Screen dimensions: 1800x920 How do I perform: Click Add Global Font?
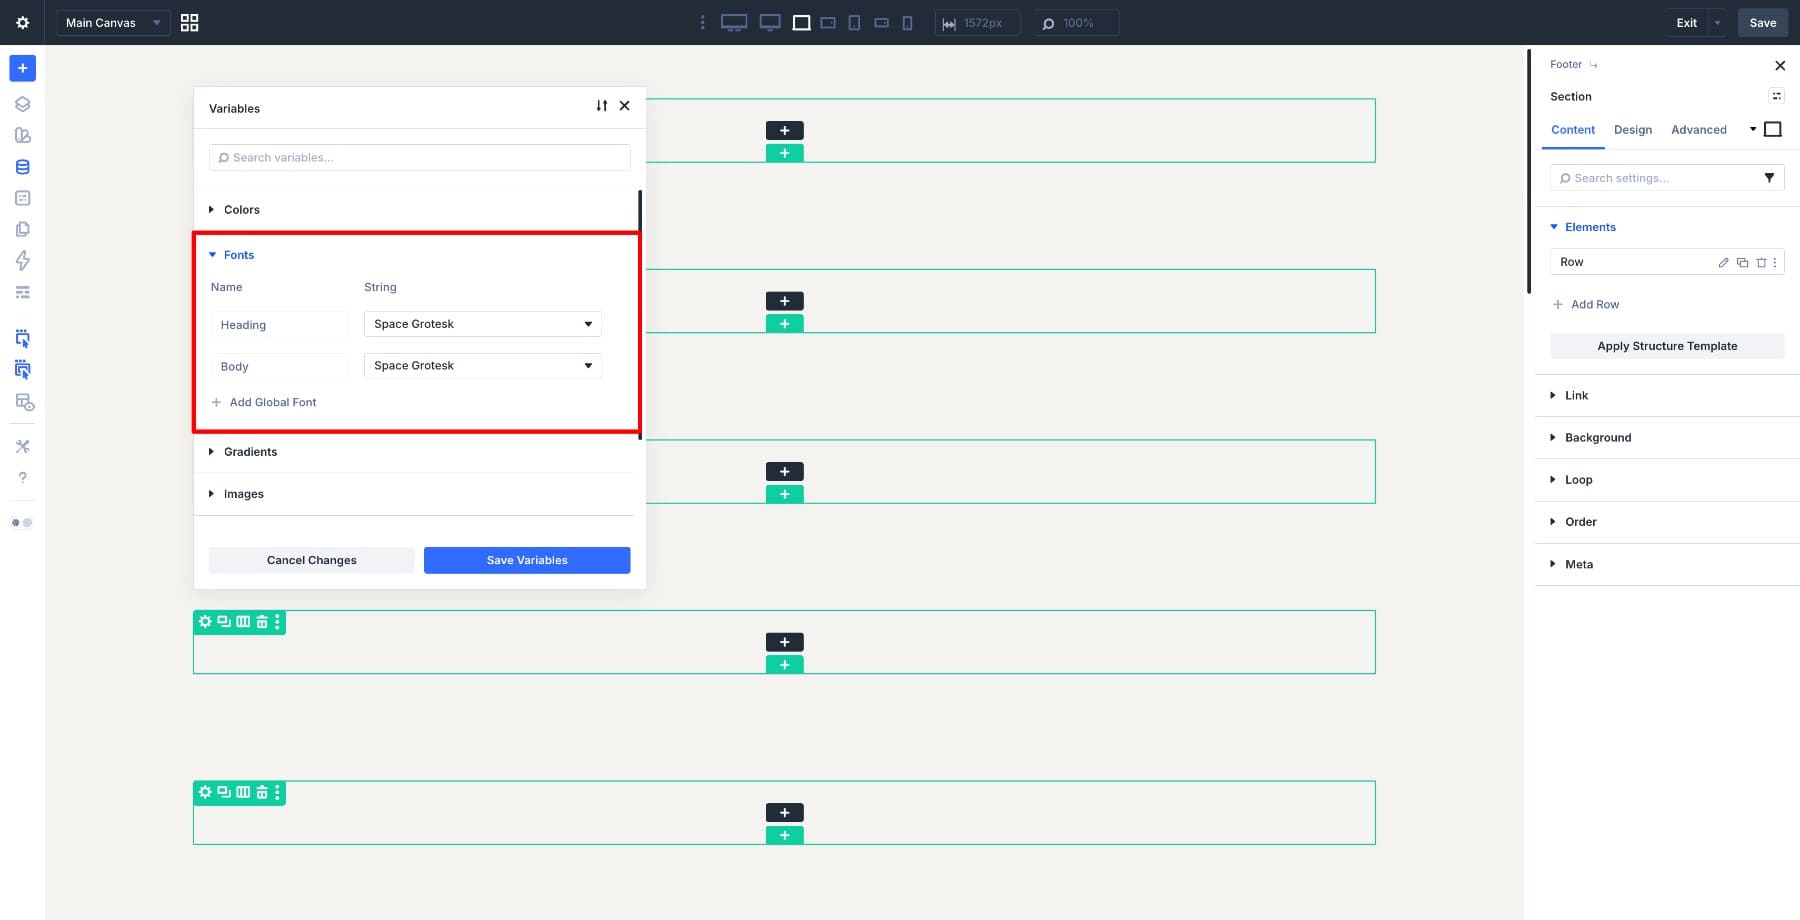tap(264, 402)
